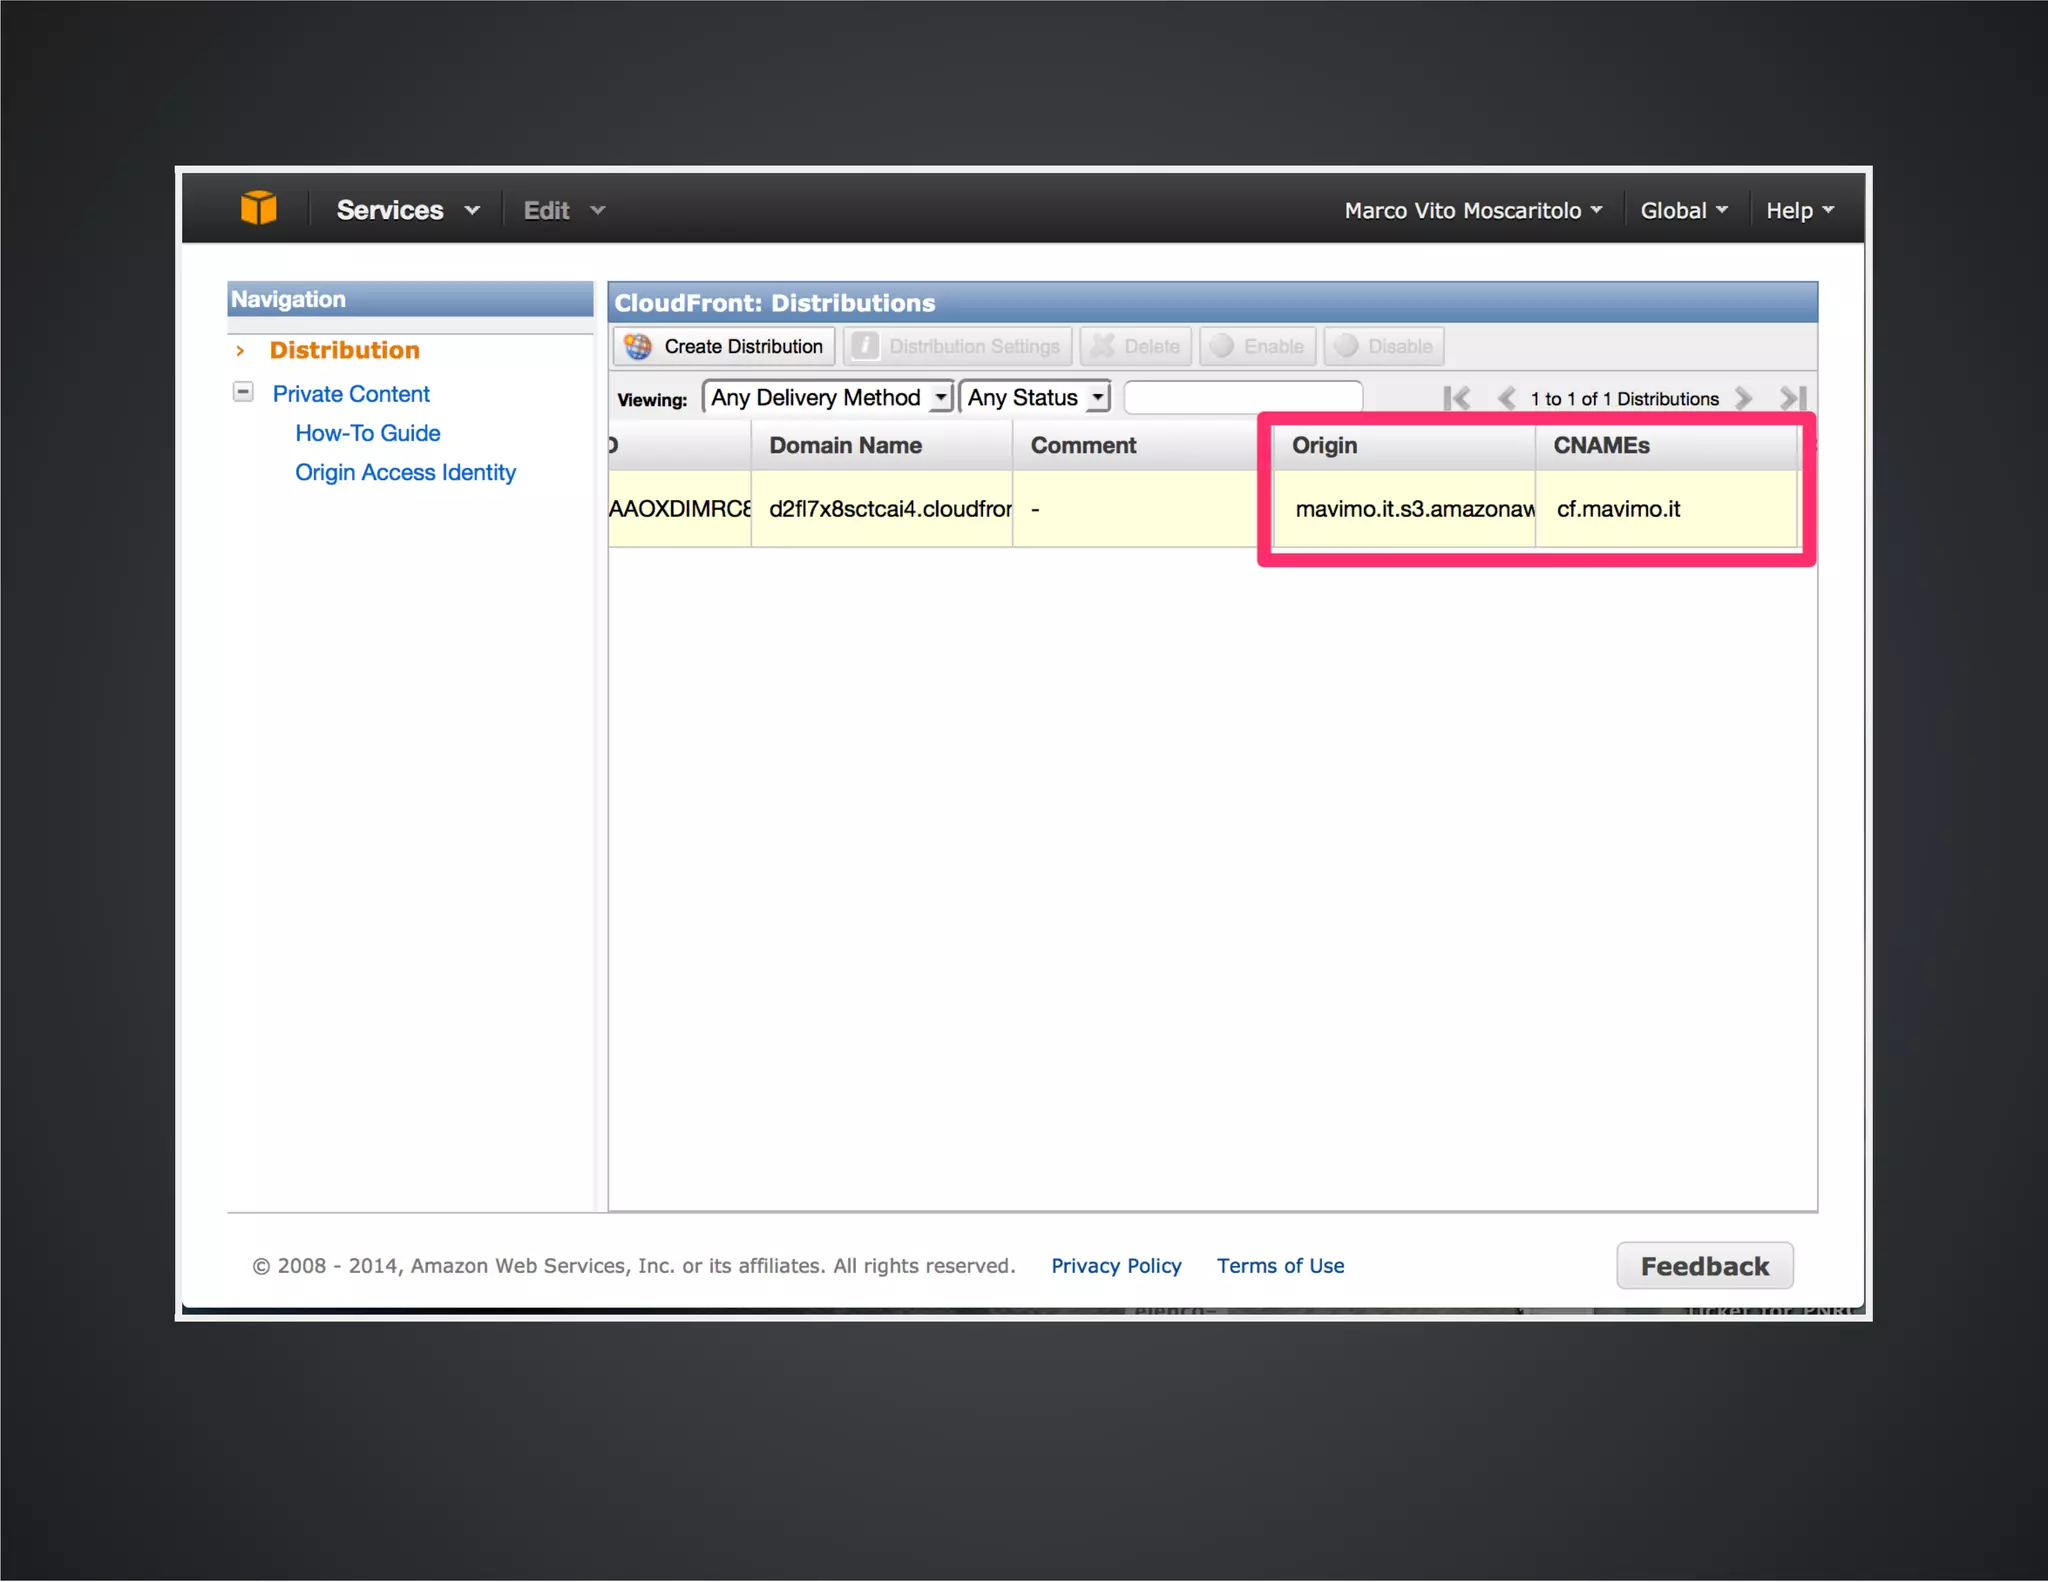
Task: Select the cf.mavimo.it distribution row
Action: [1618, 509]
